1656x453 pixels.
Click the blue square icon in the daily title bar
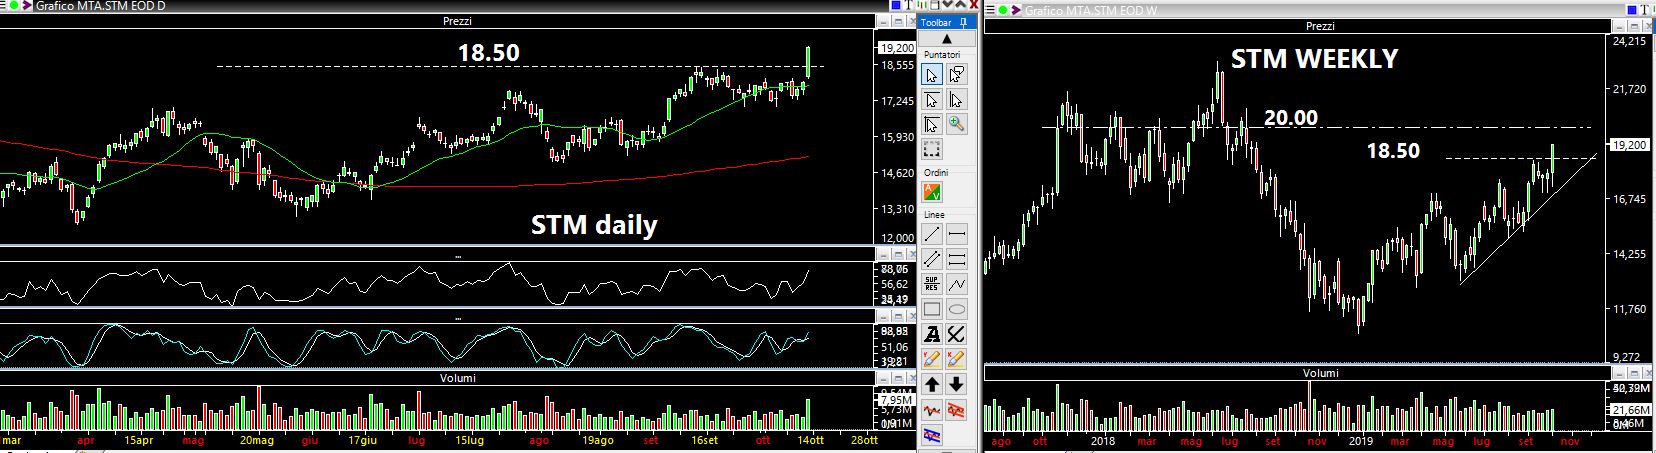(x=896, y=5)
